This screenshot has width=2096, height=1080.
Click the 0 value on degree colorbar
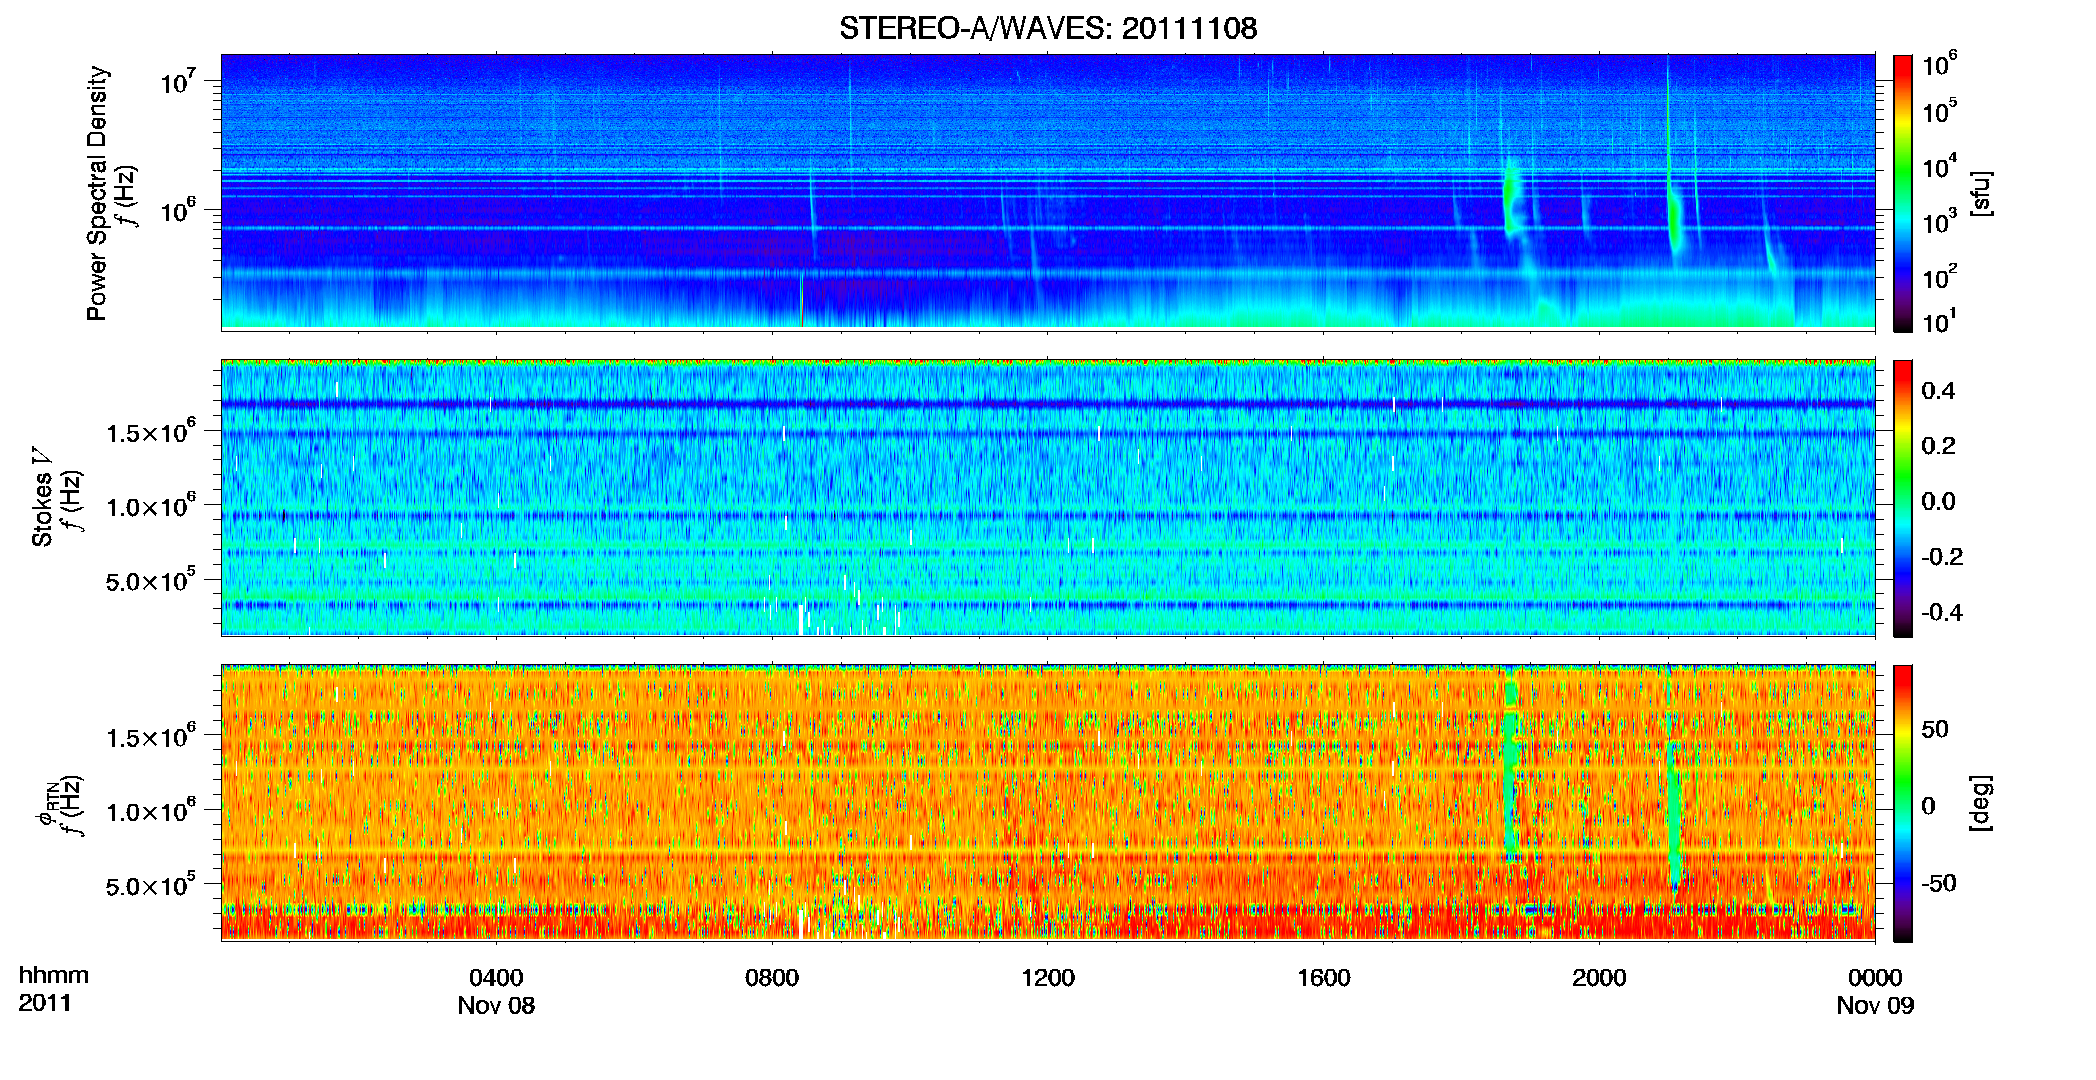coord(1929,806)
